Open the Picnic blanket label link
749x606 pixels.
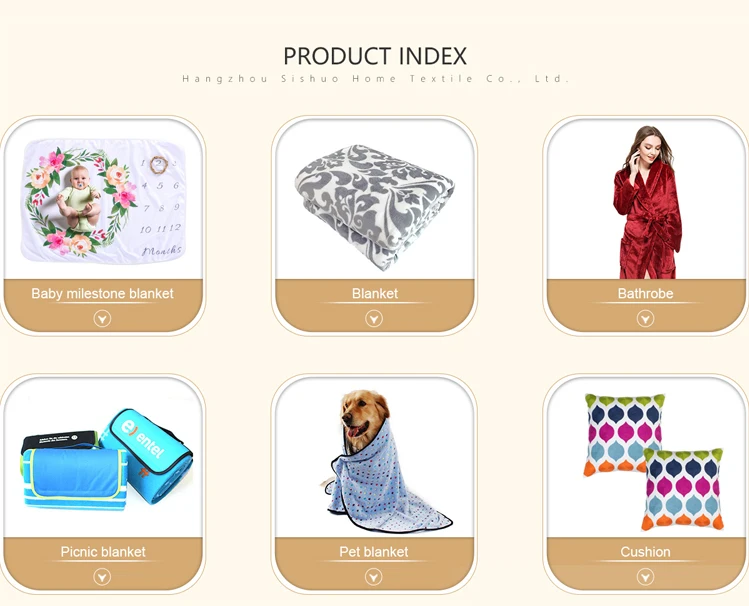(x=103, y=552)
